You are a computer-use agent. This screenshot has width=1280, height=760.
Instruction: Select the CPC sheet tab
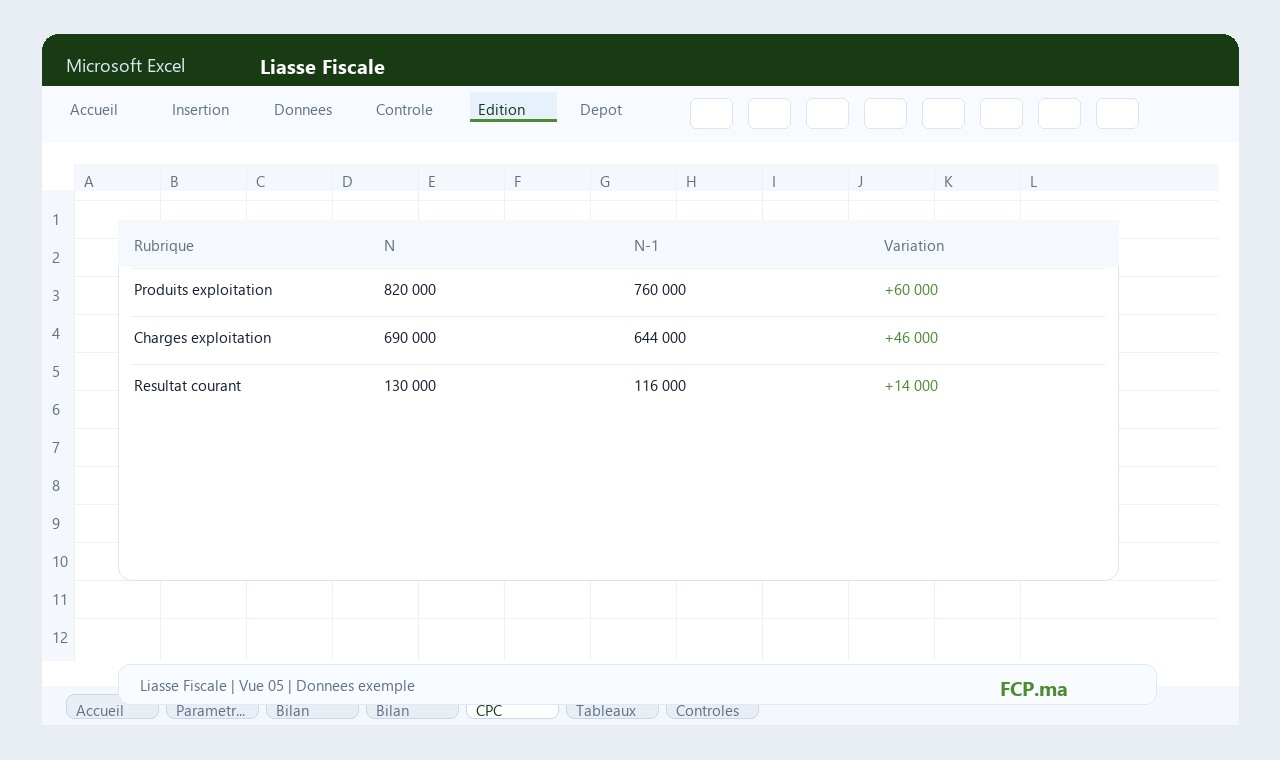[x=512, y=710]
